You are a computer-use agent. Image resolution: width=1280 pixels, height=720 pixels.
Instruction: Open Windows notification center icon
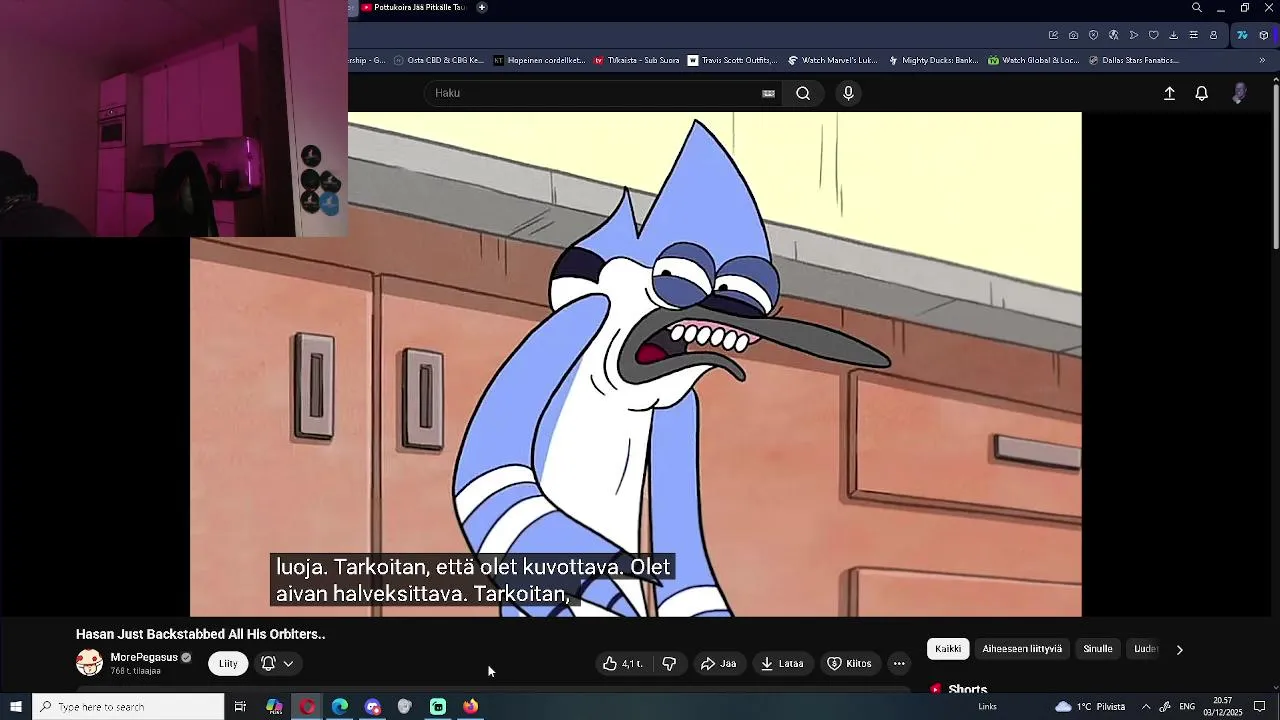[x=1260, y=707]
